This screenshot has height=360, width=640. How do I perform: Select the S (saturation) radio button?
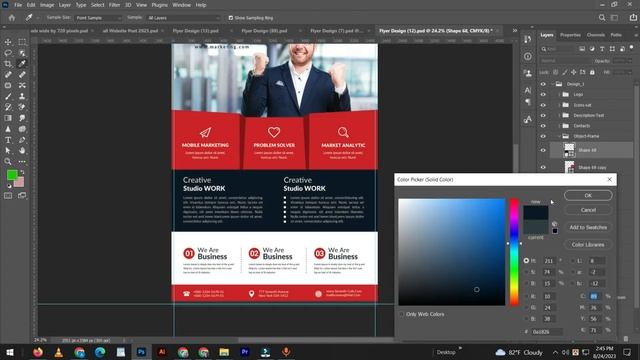[x=526, y=272]
